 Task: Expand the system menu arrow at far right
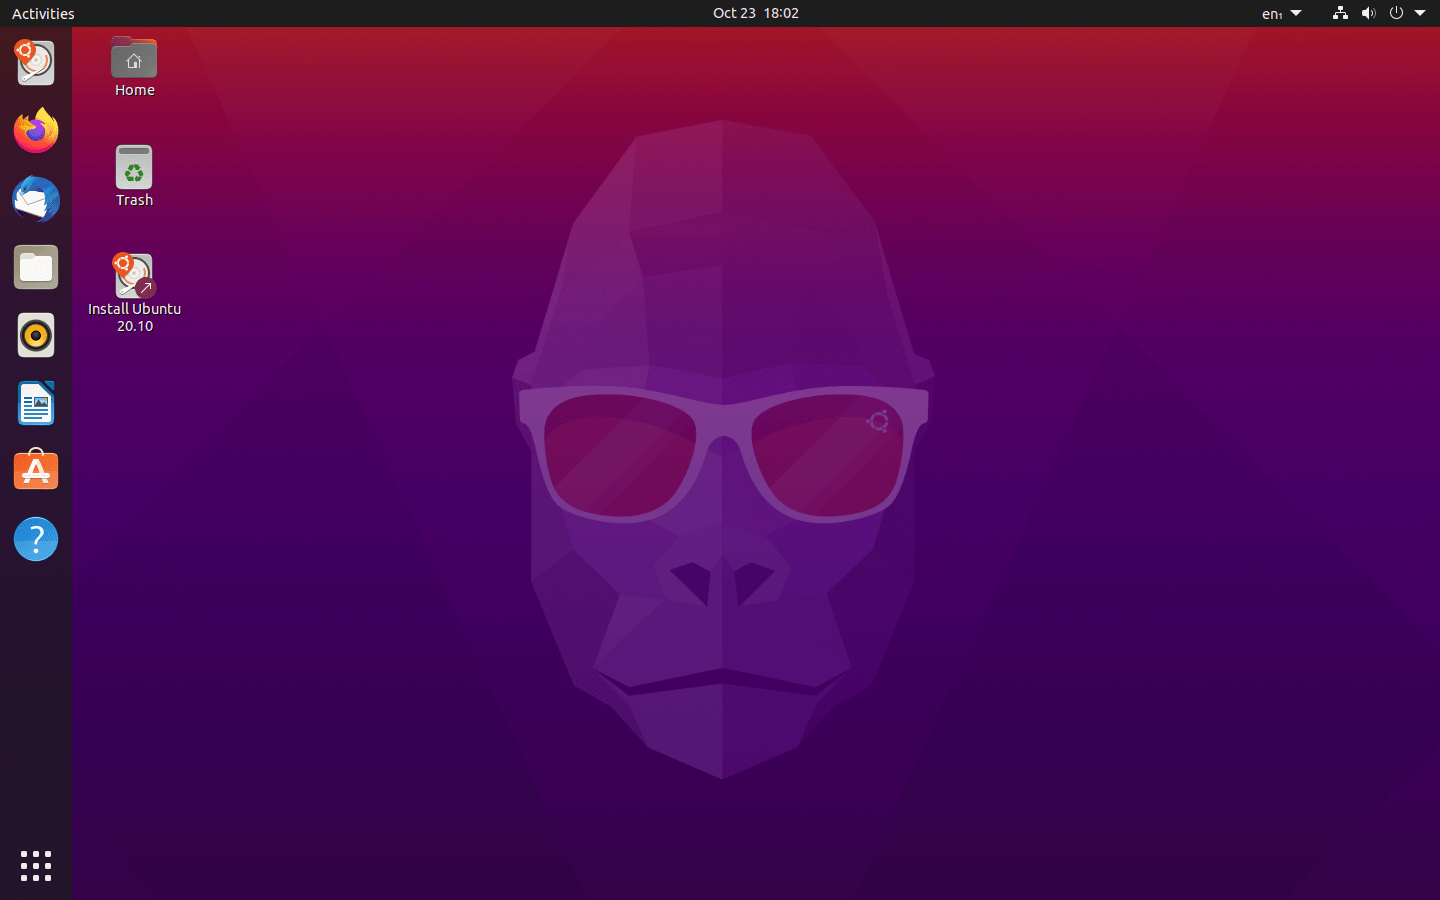tap(1420, 13)
